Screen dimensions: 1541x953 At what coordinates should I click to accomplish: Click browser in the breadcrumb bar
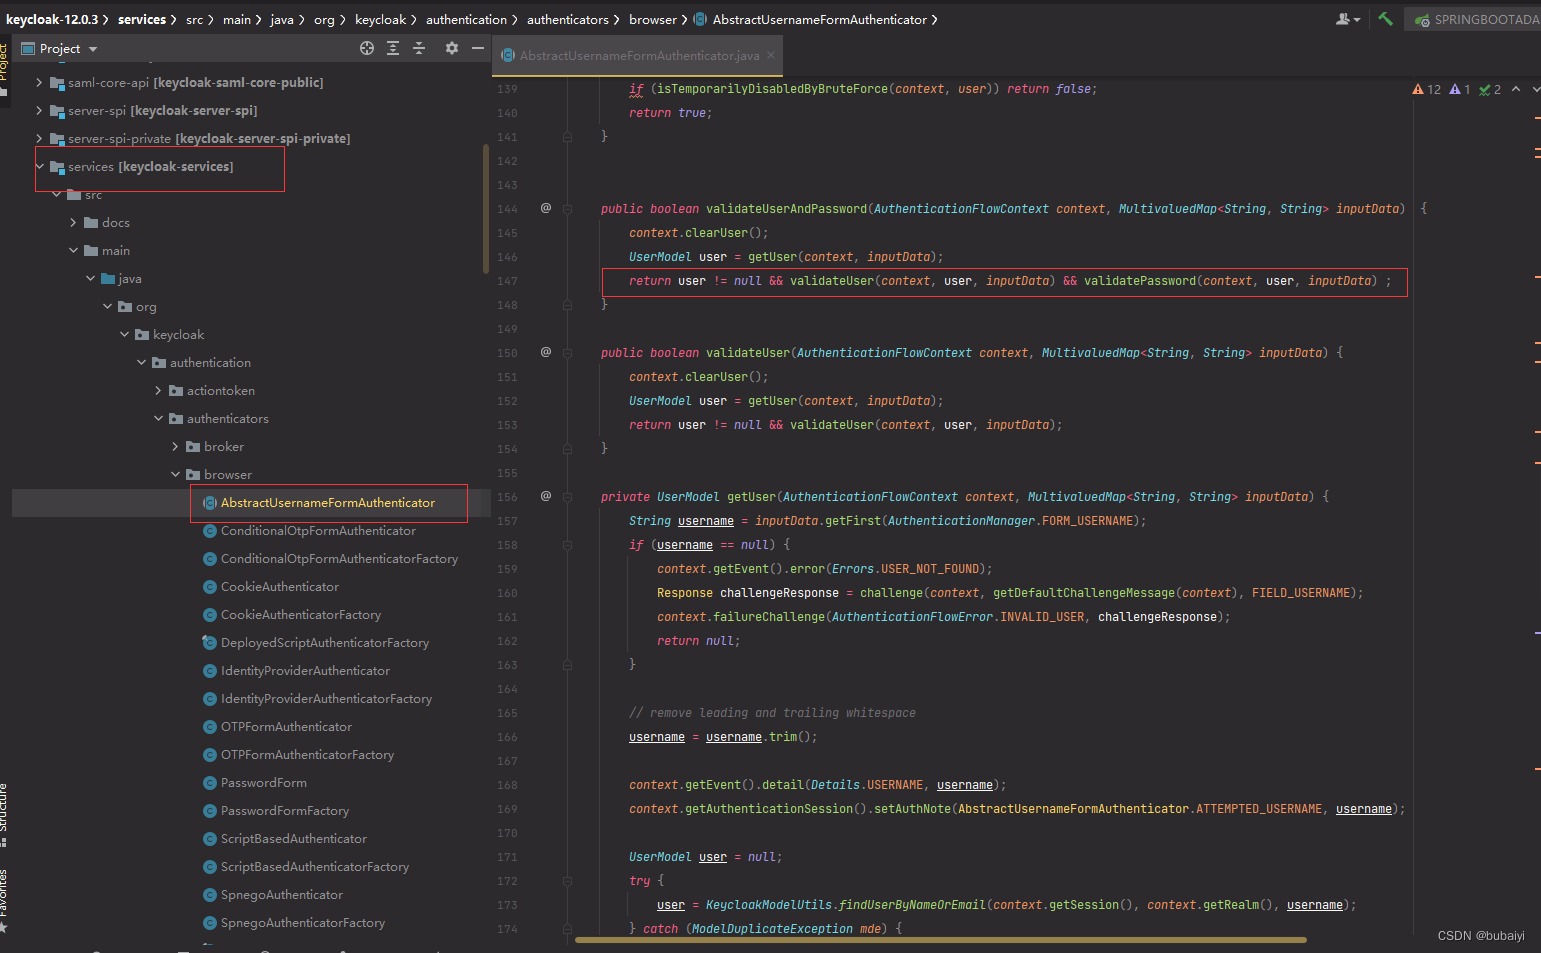click(653, 19)
